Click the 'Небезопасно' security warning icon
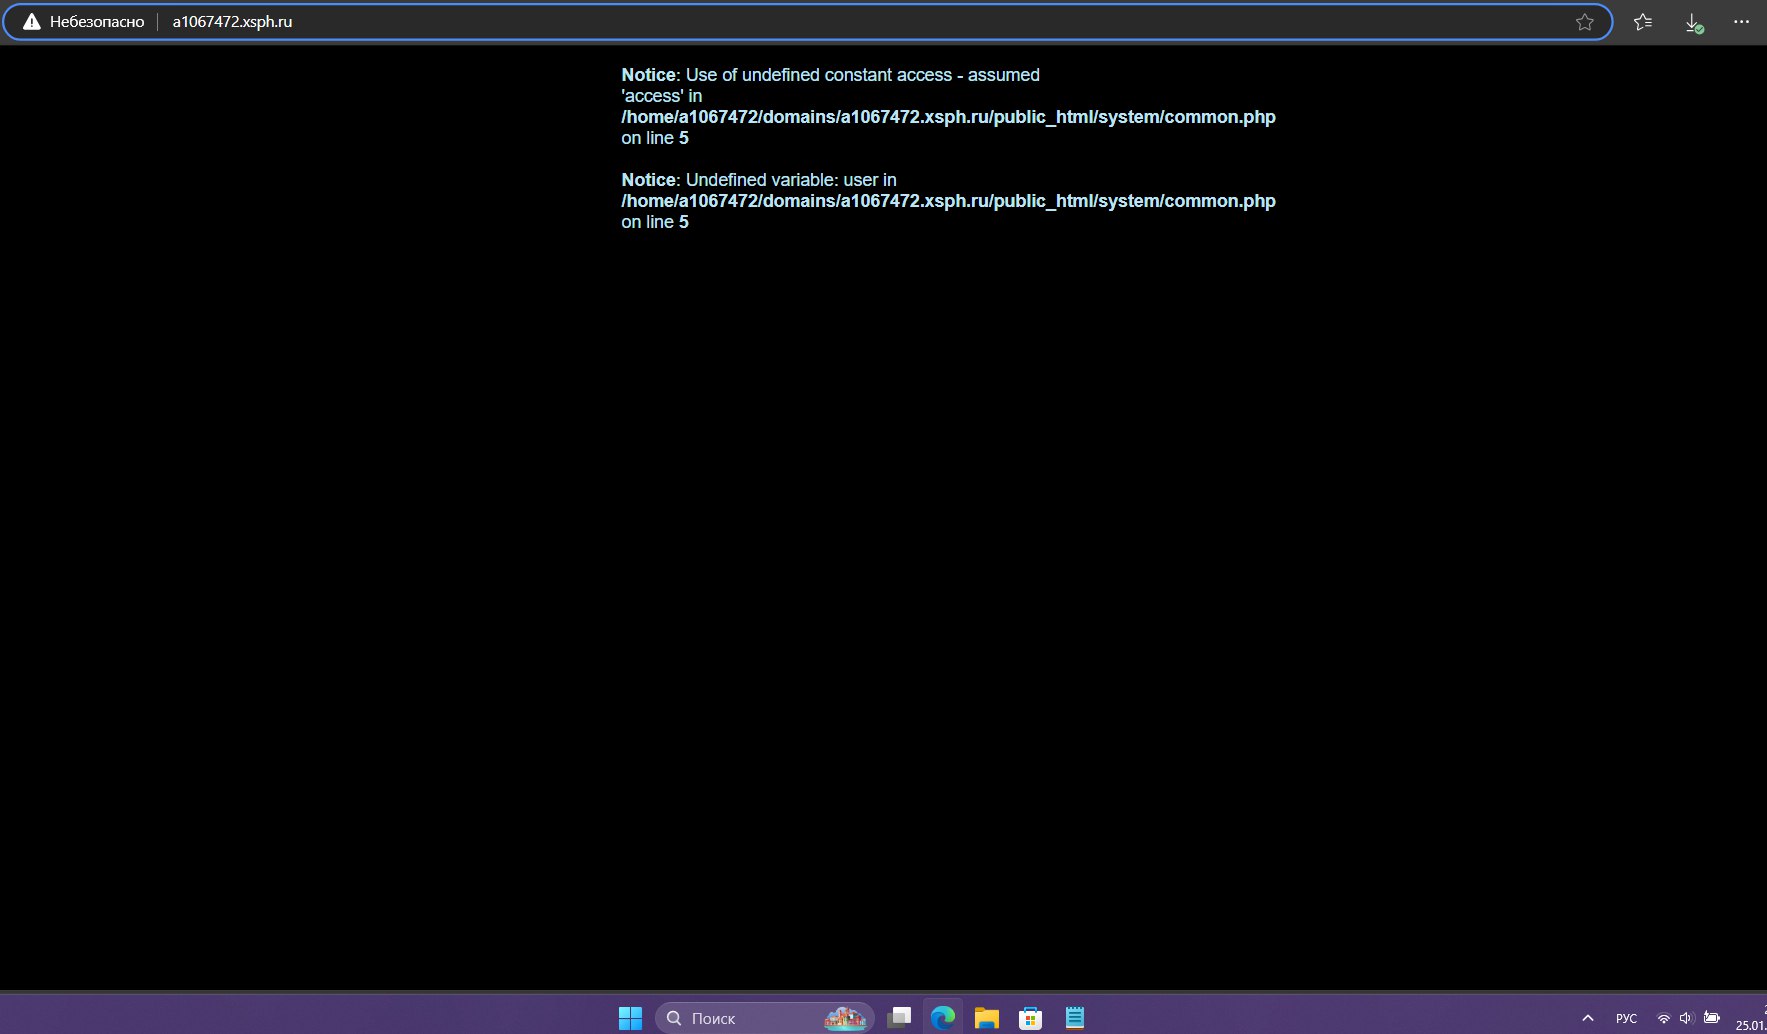Screen dimensions: 1767x1034 click(x=32, y=22)
